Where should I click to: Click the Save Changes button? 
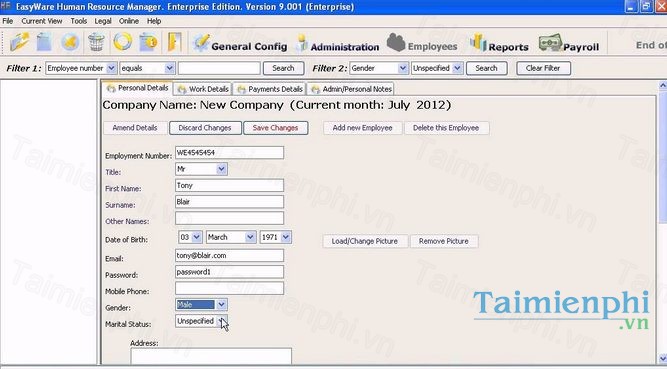point(275,128)
